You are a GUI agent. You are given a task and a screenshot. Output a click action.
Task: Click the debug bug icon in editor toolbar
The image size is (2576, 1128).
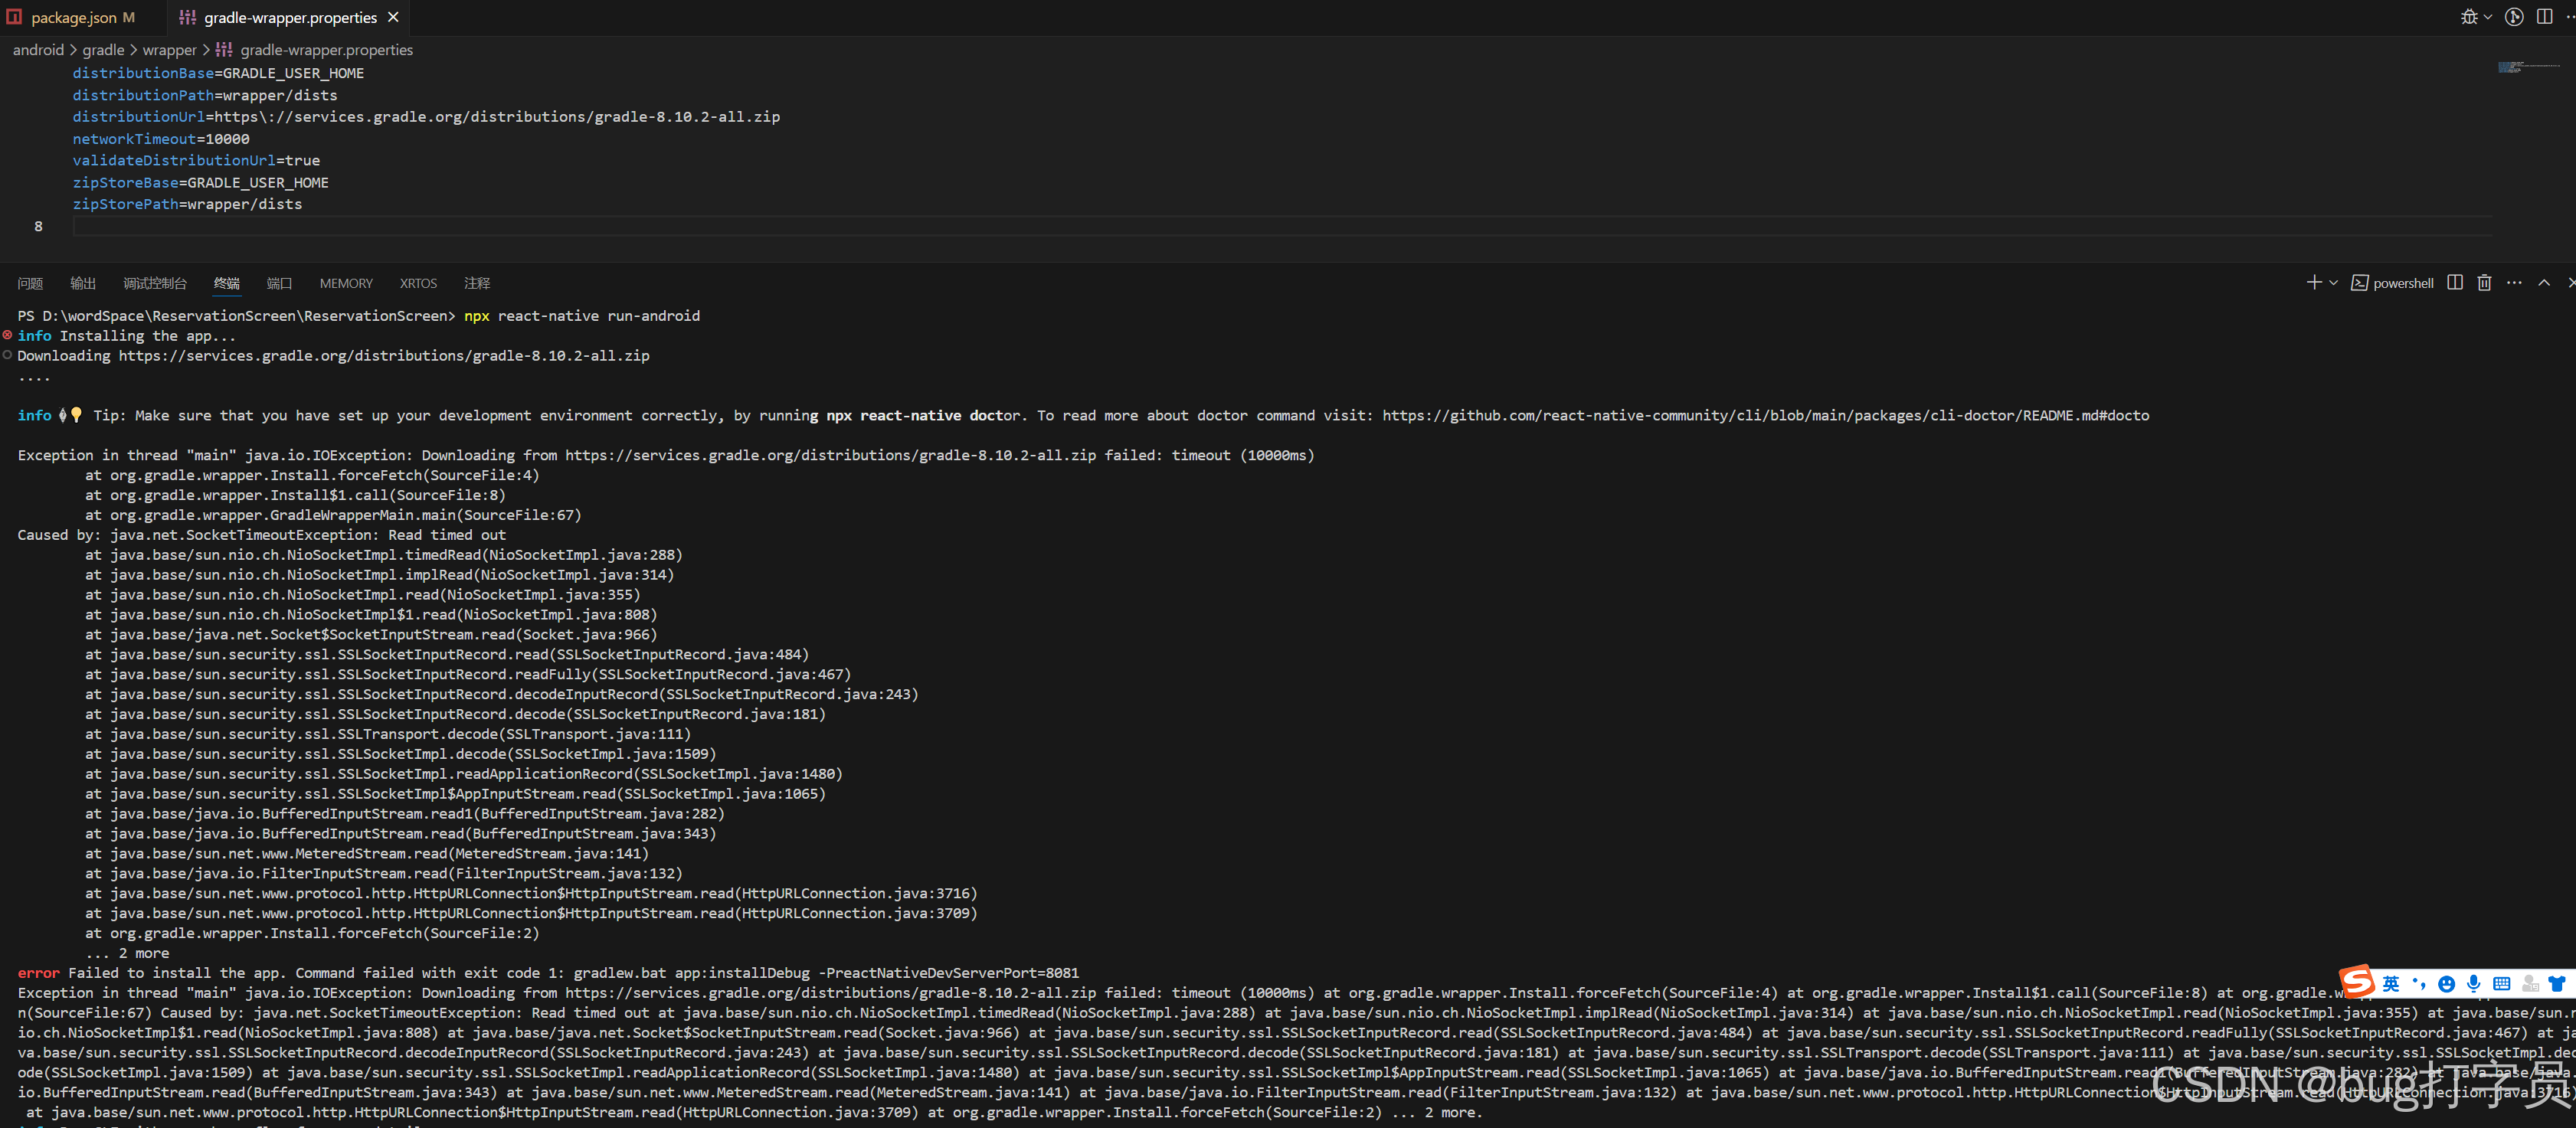2469,17
